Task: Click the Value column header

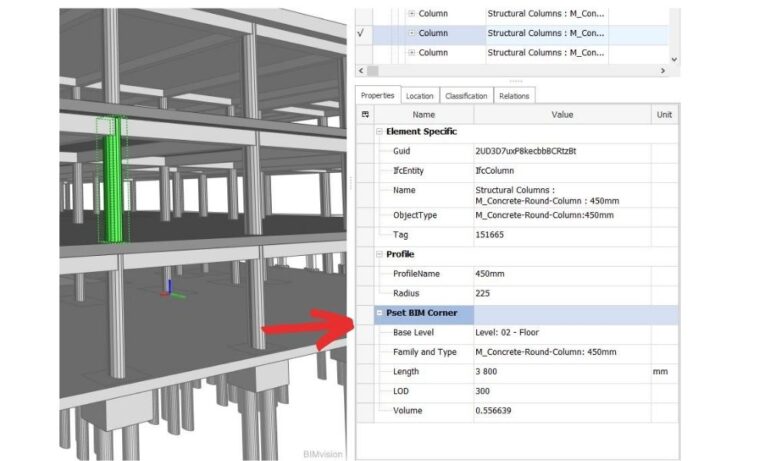Action: click(x=562, y=114)
